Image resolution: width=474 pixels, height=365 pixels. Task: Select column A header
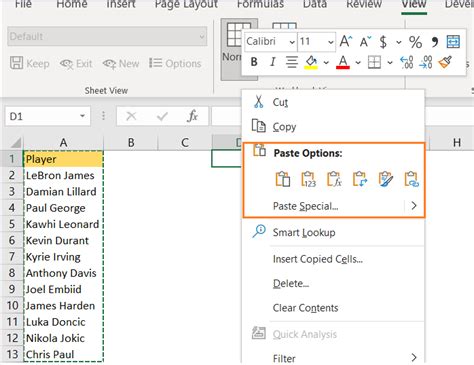click(x=63, y=143)
